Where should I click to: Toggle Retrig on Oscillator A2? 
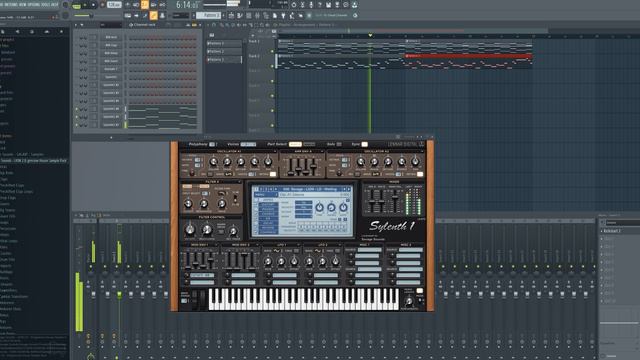[x=420, y=174]
